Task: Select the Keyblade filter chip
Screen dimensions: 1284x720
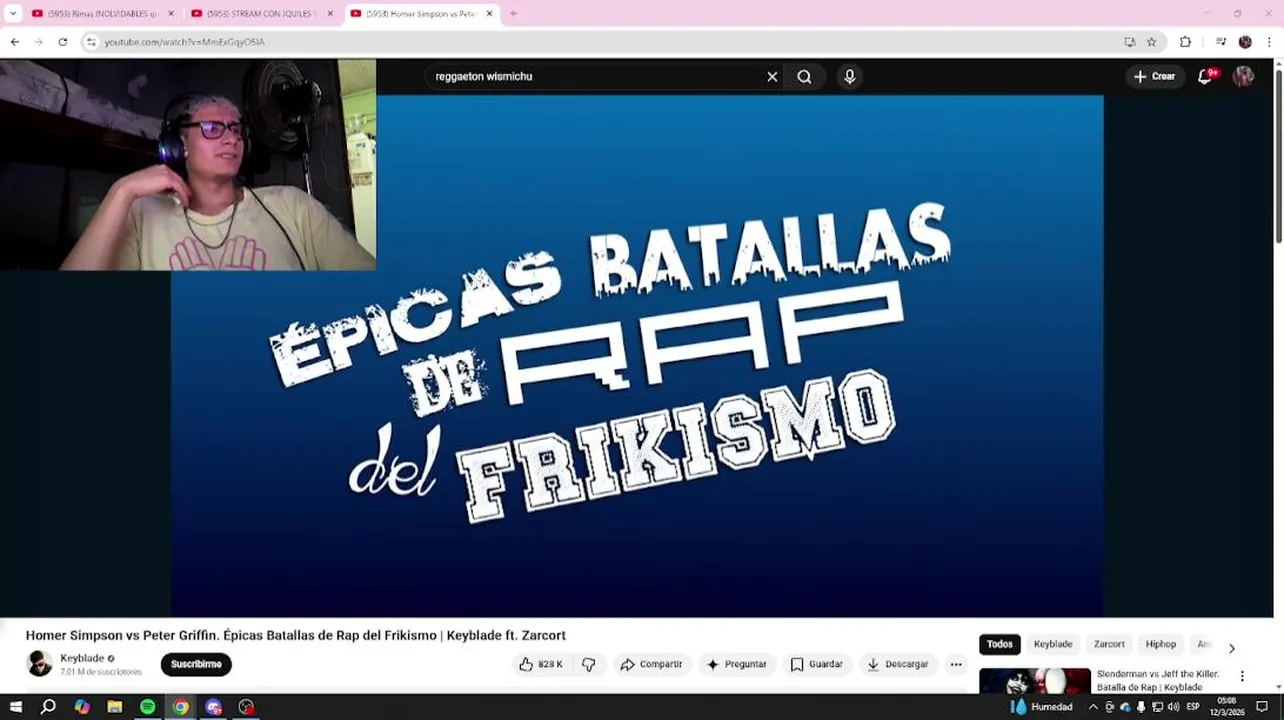Action: [1052, 645]
